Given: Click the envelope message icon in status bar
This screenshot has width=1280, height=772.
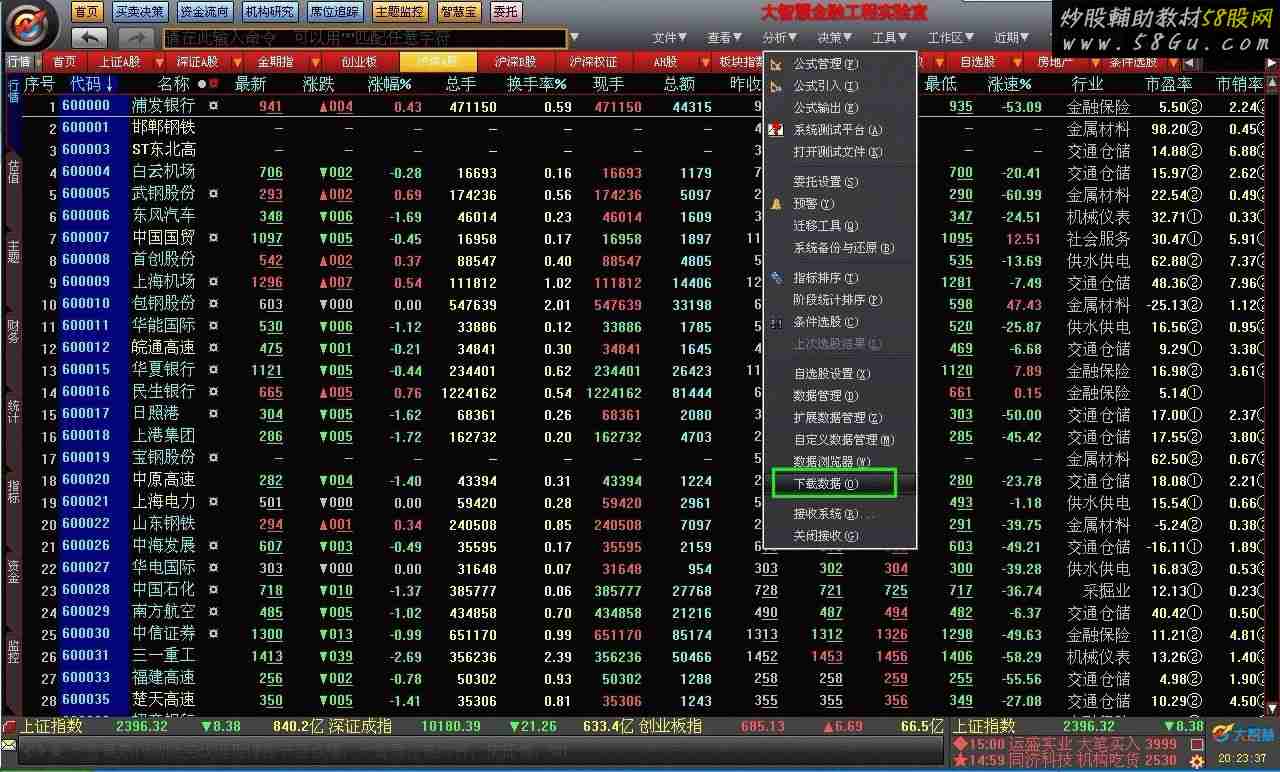Looking at the screenshot, I should (x=9, y=745).
